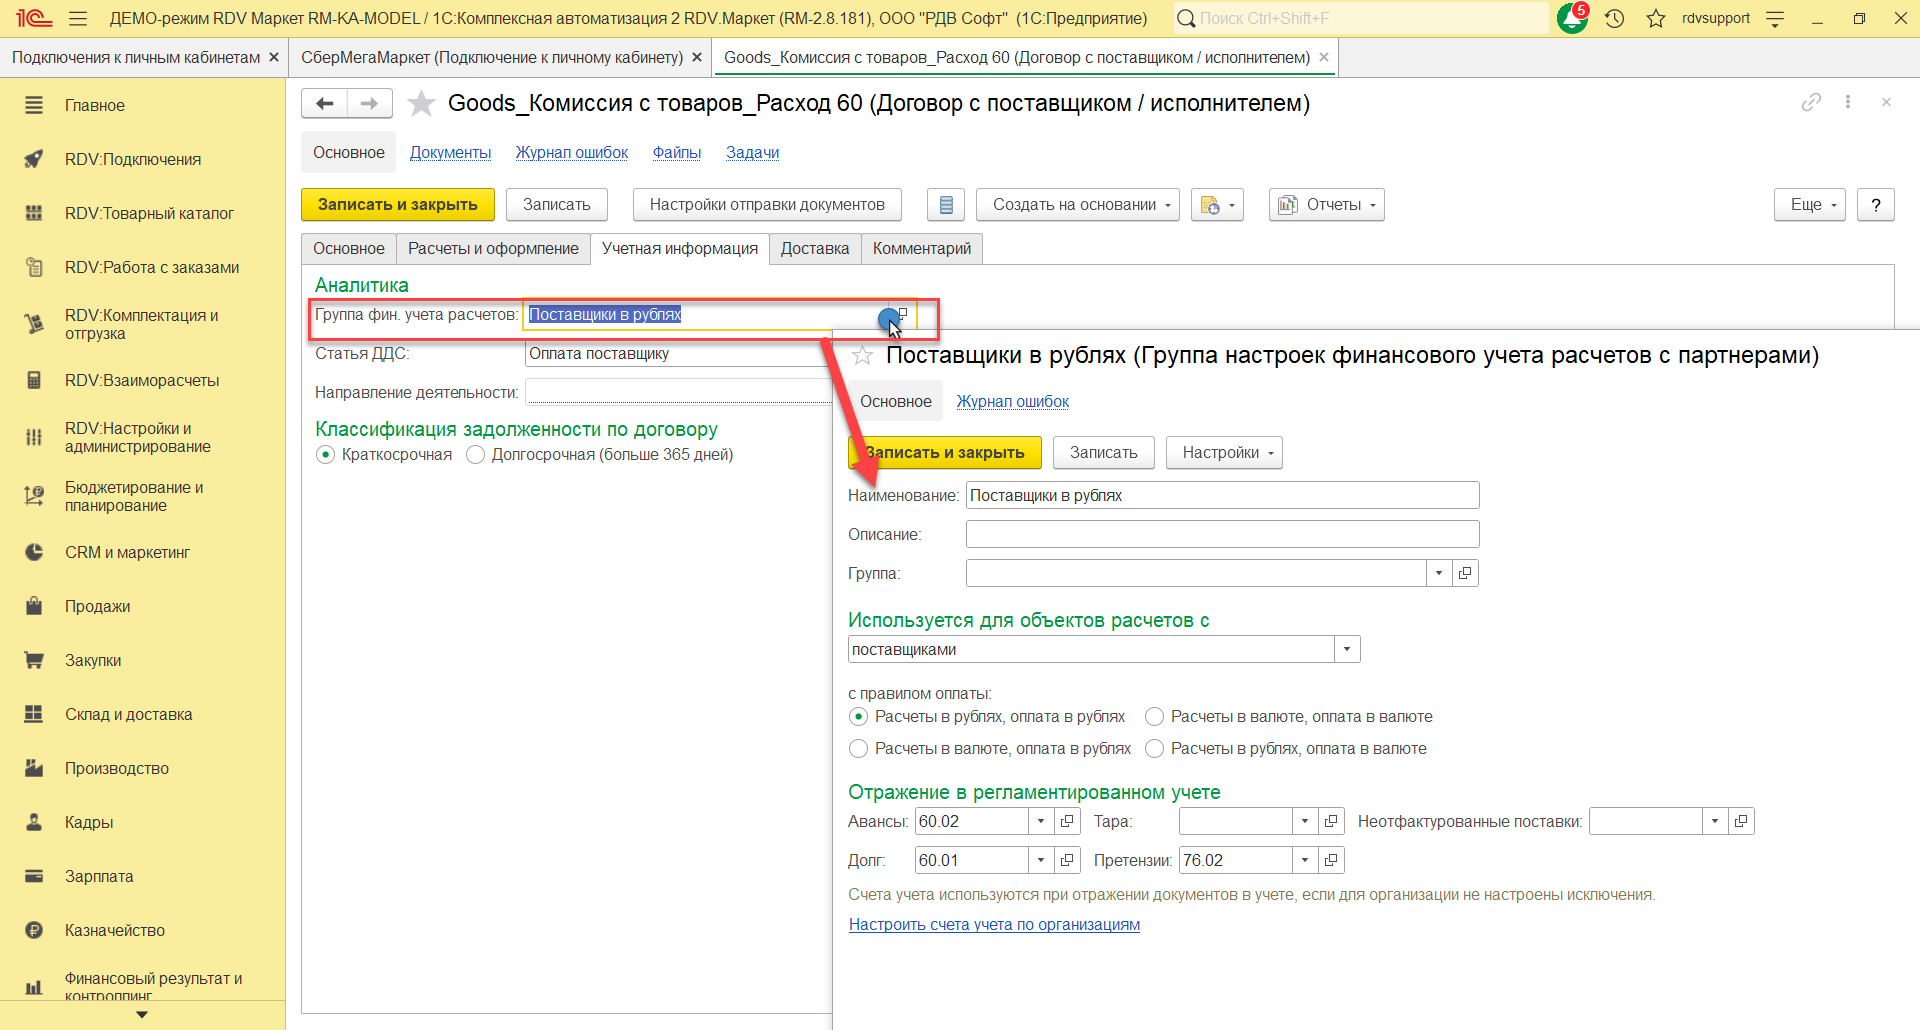Select Расчеты в валюте, оплата в валюте
1920x1030 pixels.
point(1155,717)
